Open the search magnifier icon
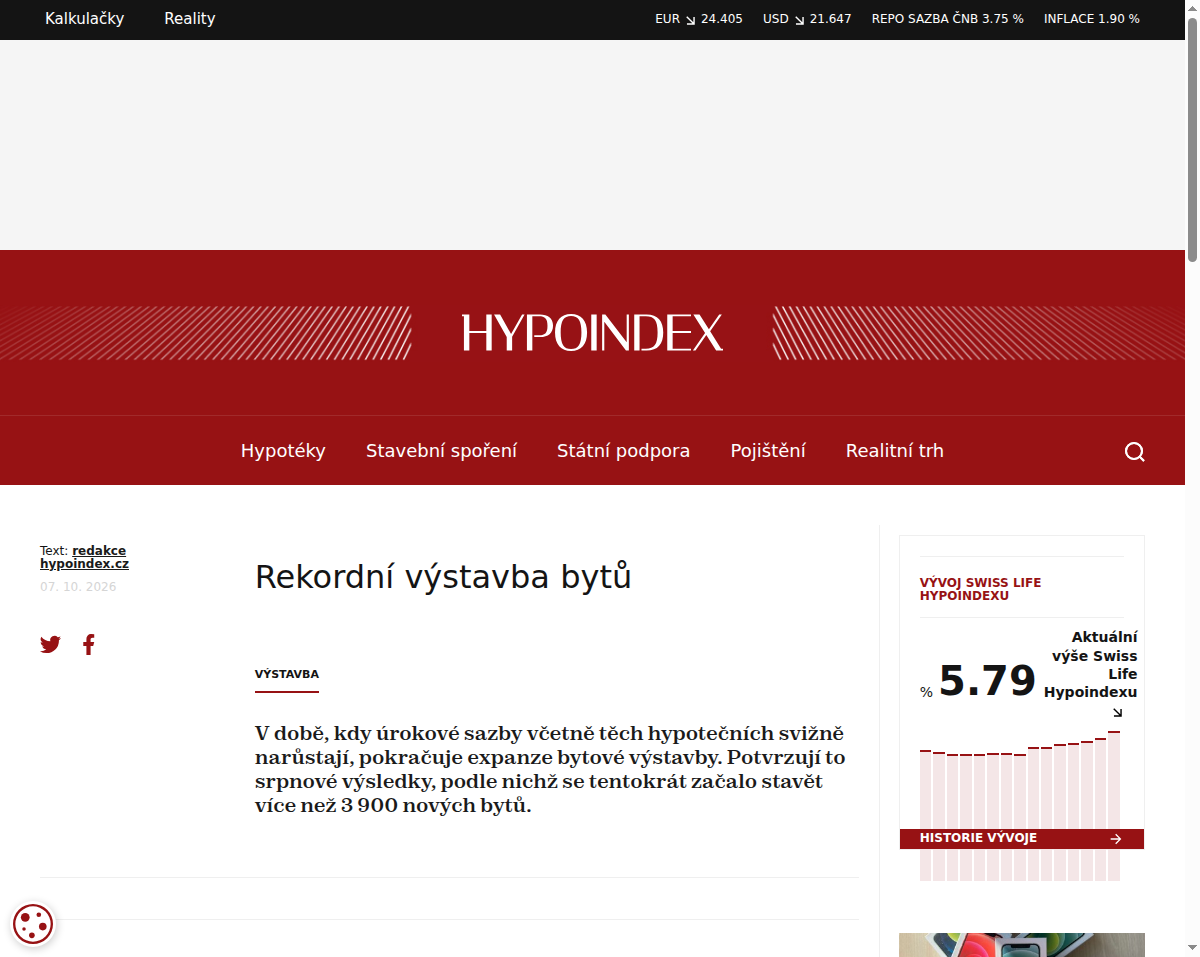Viewport: 1200px width, 957px height. [1134, 451]
